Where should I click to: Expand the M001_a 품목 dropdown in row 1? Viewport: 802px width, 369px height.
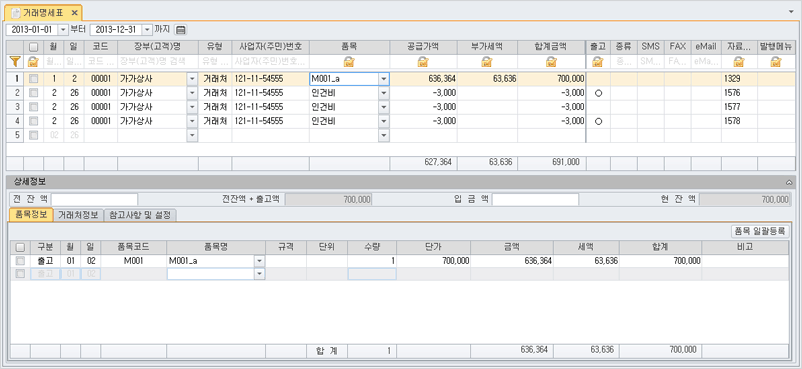pyautogui.click(x=384, y=79)
